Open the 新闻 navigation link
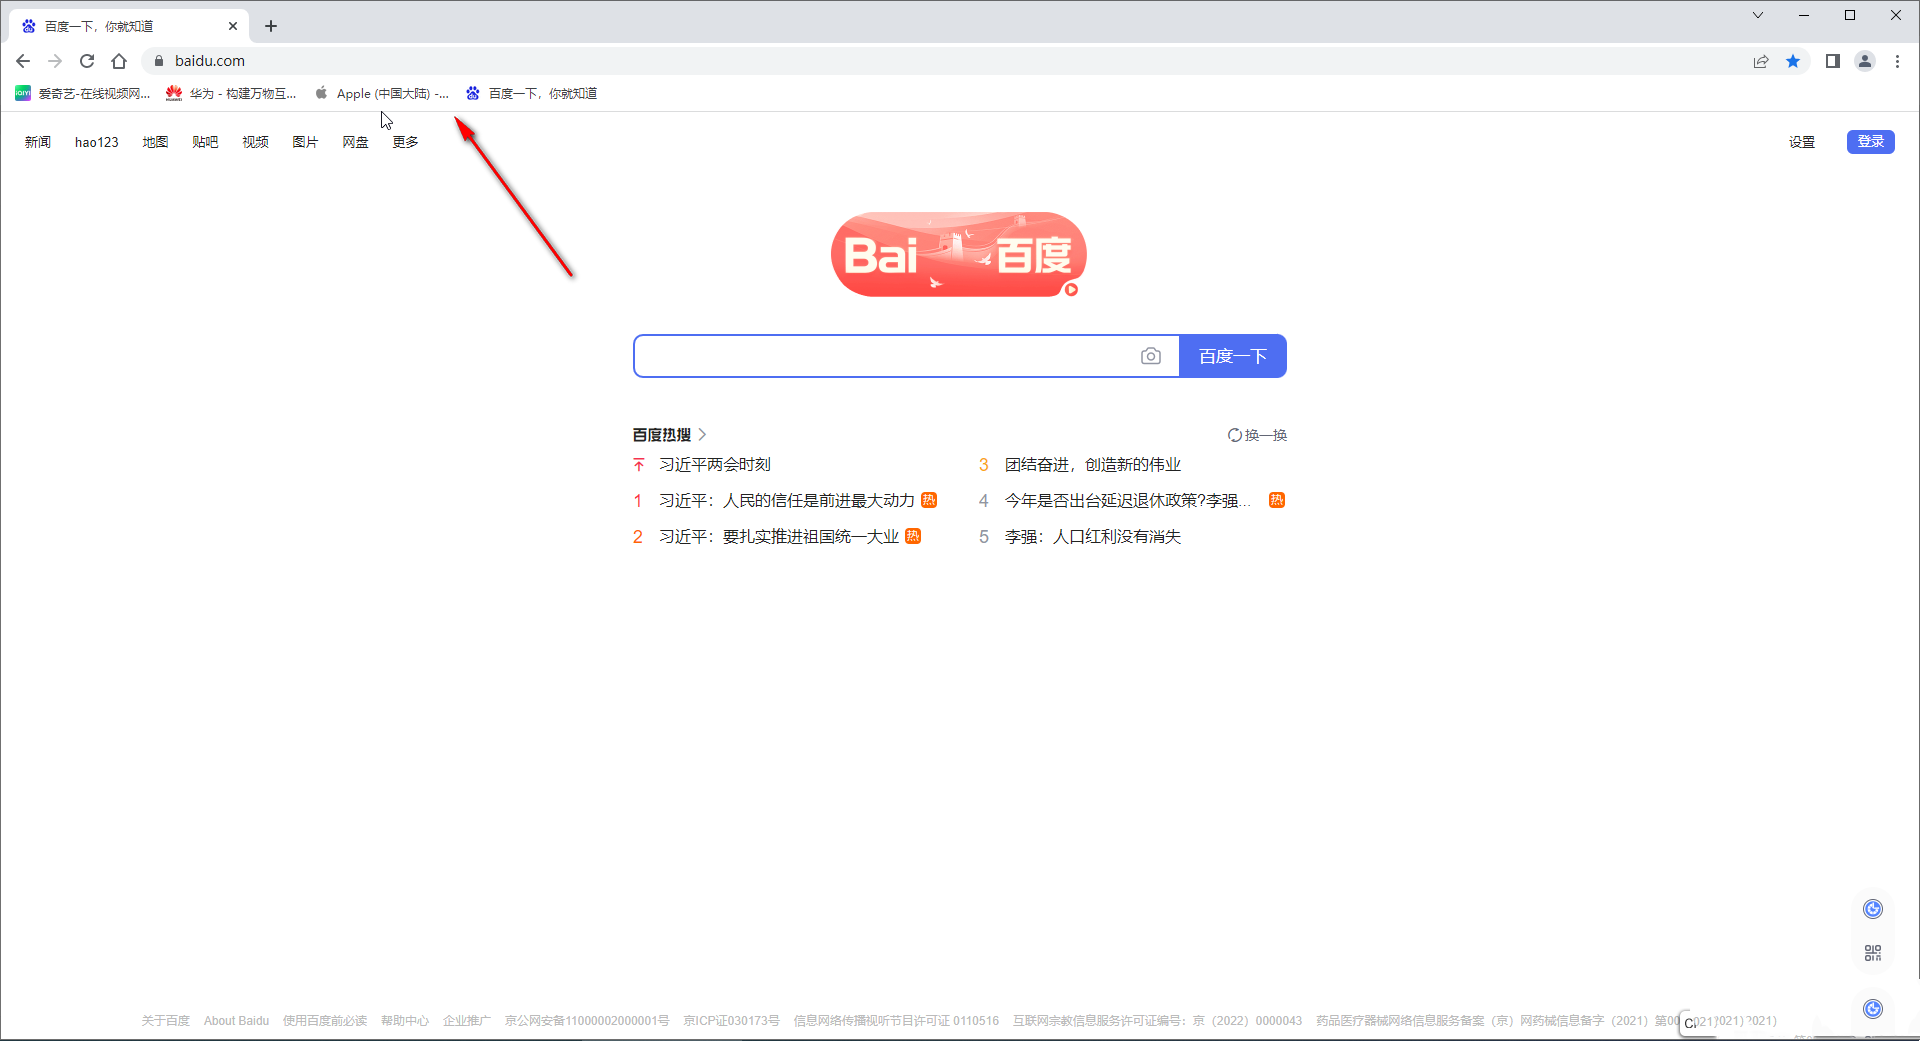 pos(38,142)
